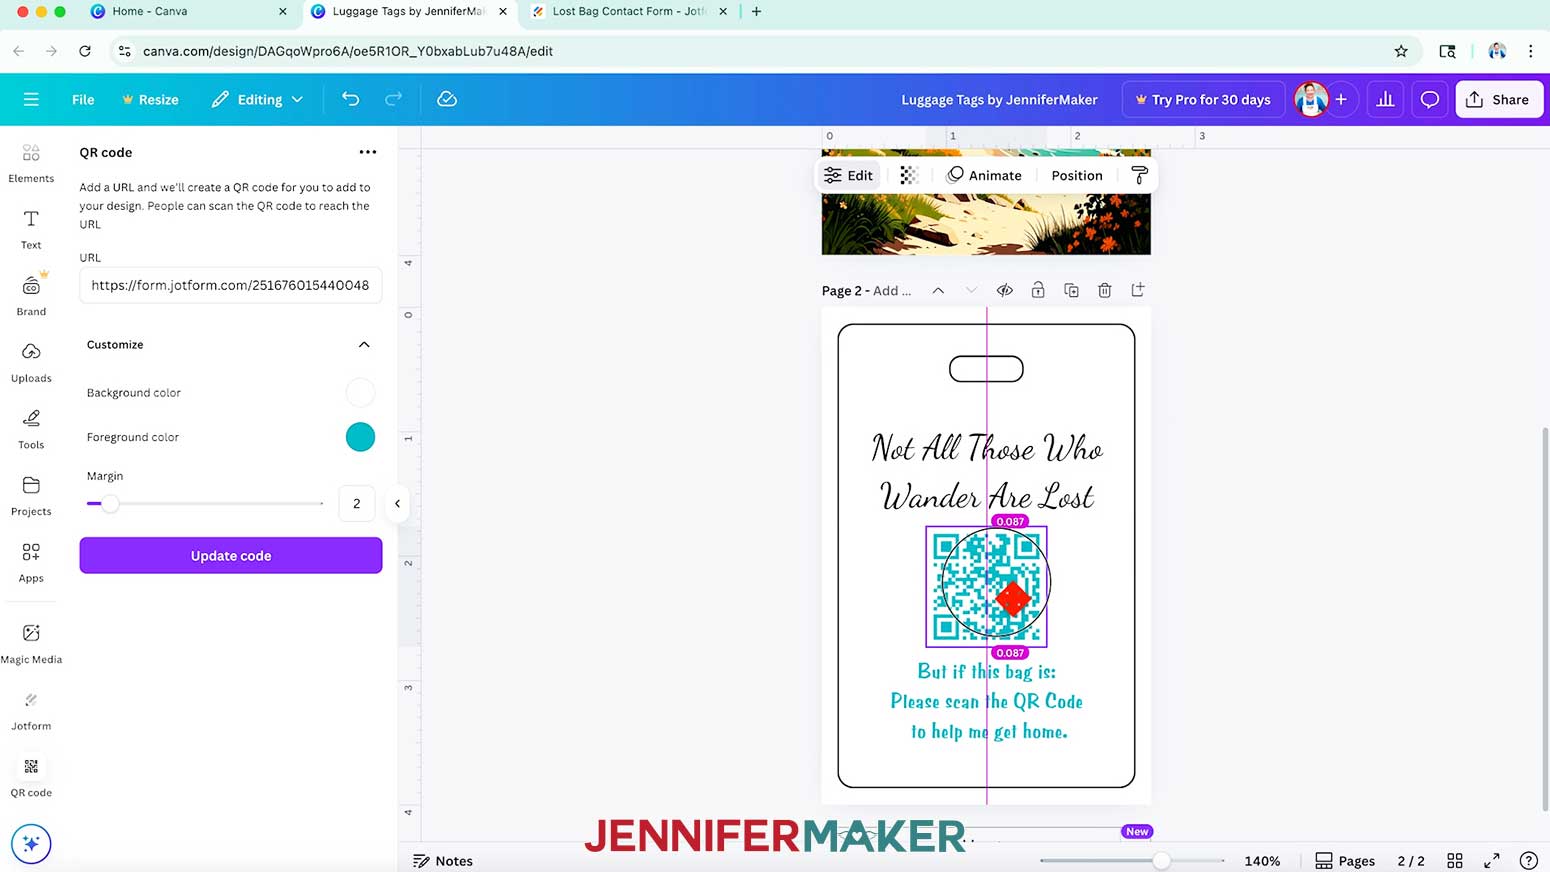The image size is (1550, 872).
Task: Click the QR code URL input field
Action: click(231, 285)
